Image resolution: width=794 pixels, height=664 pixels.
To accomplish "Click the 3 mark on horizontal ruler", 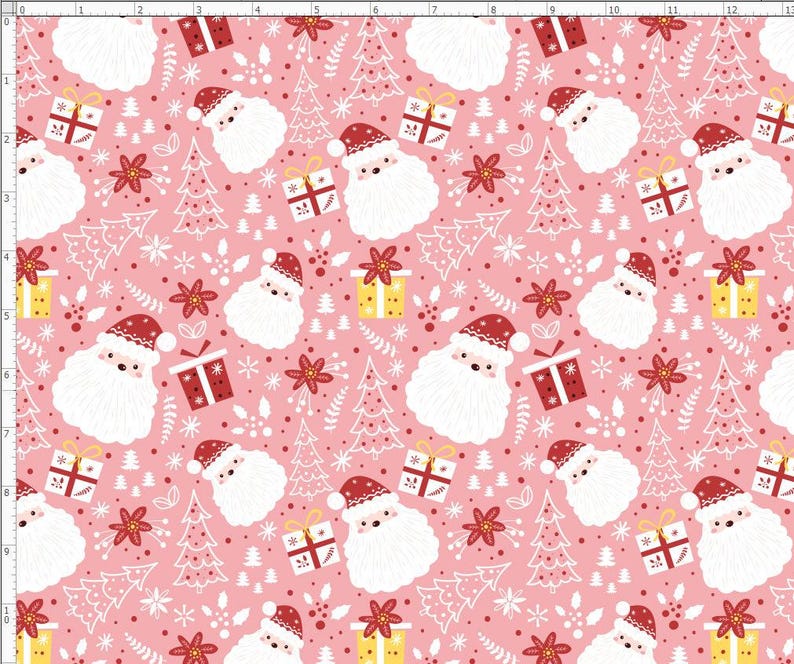I will pos(198,10).
